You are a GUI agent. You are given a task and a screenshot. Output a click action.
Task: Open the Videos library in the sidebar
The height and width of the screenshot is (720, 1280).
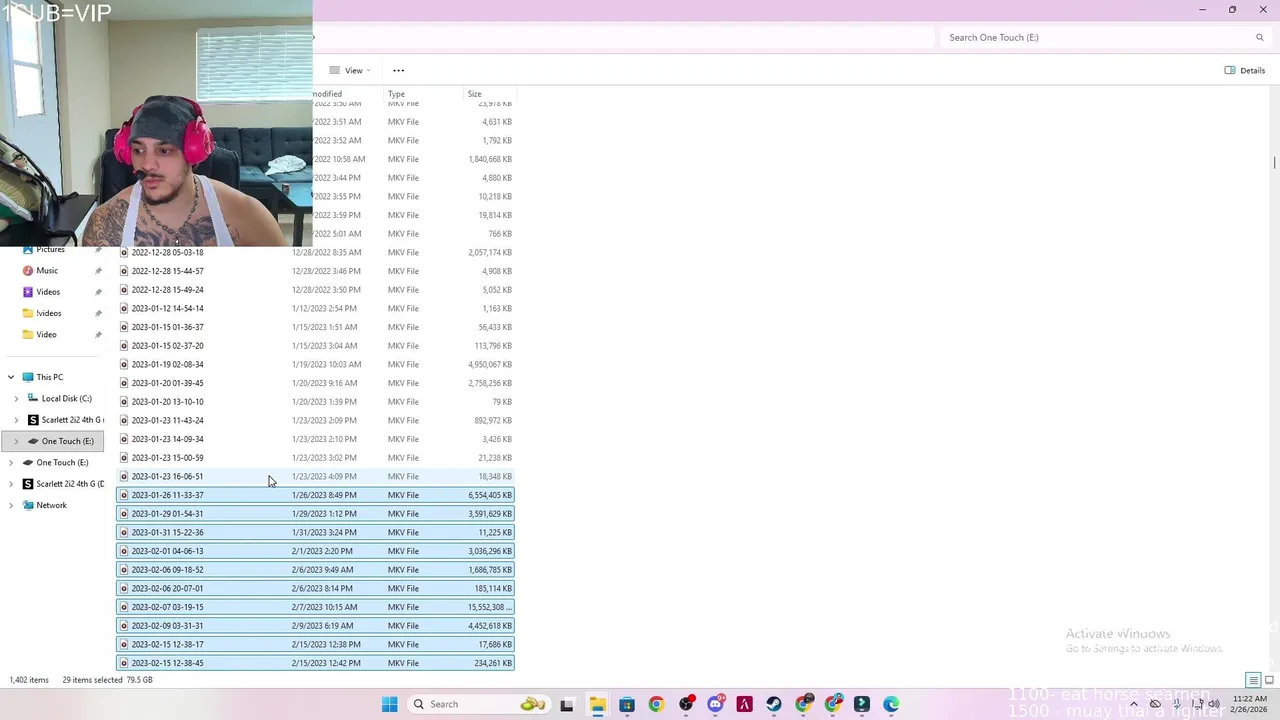48,292
